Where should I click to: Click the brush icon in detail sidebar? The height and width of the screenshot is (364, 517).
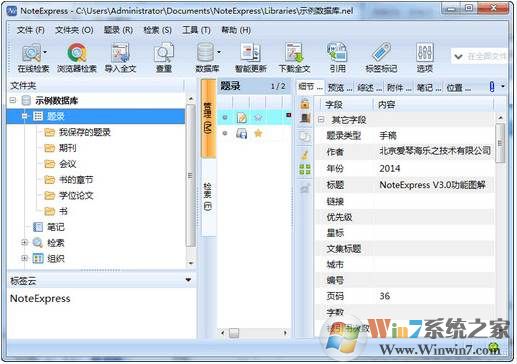click(305, 155)
